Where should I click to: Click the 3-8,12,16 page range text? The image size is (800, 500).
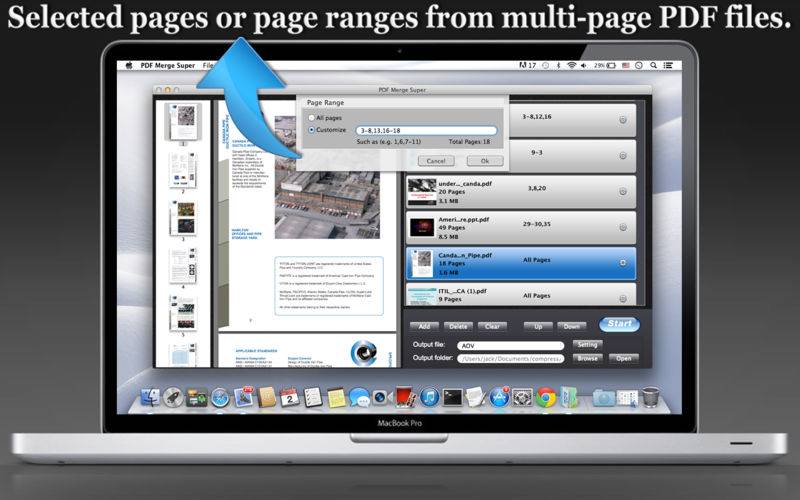coord(537,117)
